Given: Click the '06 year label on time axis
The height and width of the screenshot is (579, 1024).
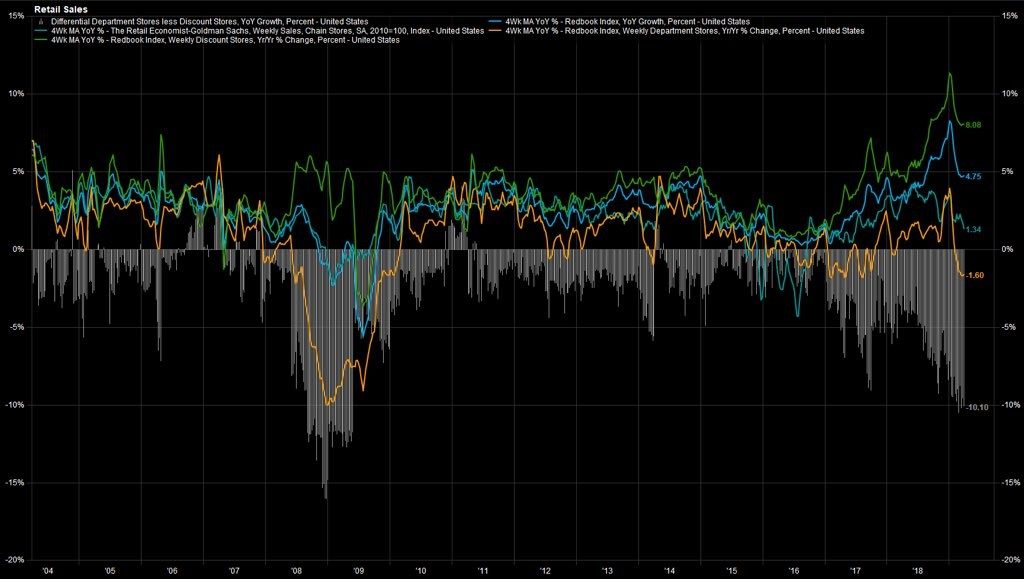Looking at the screenshot, I should point(172,571).
